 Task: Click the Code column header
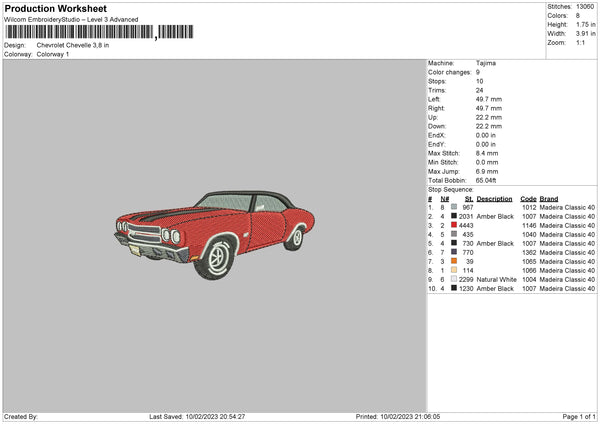pos(528,199)
